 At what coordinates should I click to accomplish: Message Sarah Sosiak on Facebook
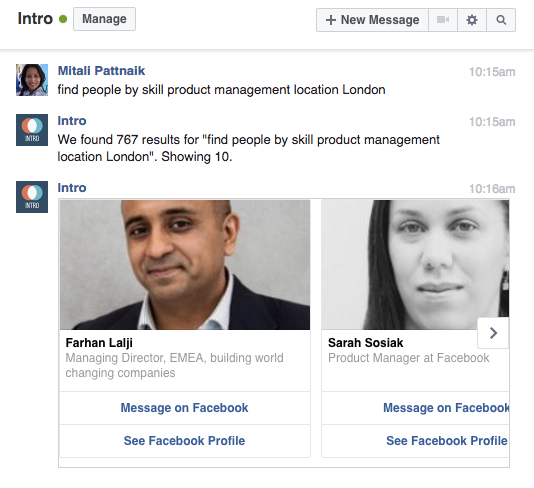[x=415, y=408]
